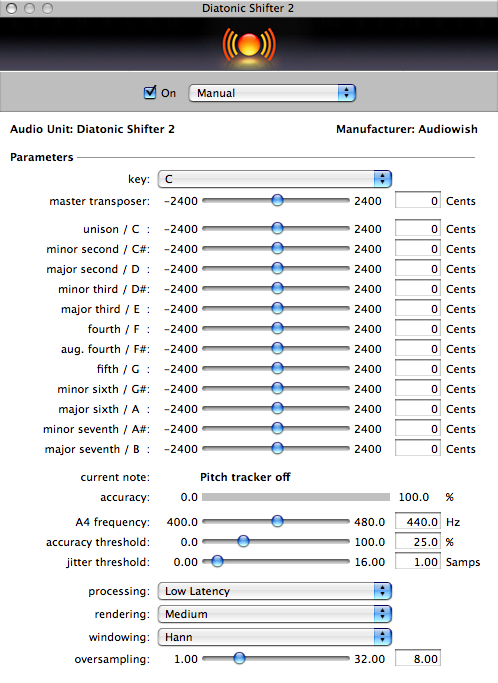Click the minor seventh / A# Cents field

tap(418, 429)
